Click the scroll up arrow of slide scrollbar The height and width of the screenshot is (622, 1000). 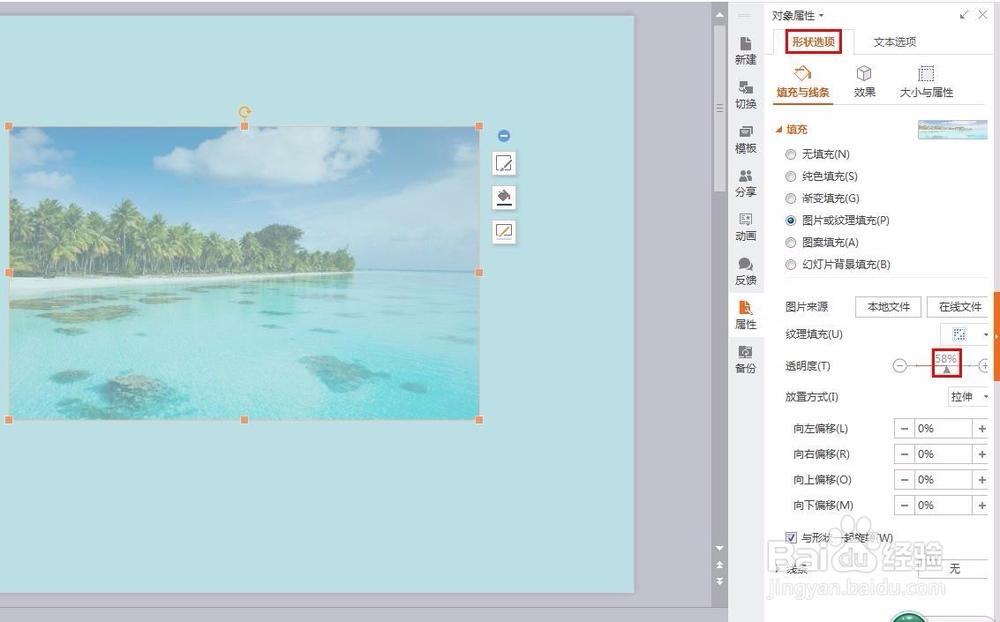pos(719,14)
